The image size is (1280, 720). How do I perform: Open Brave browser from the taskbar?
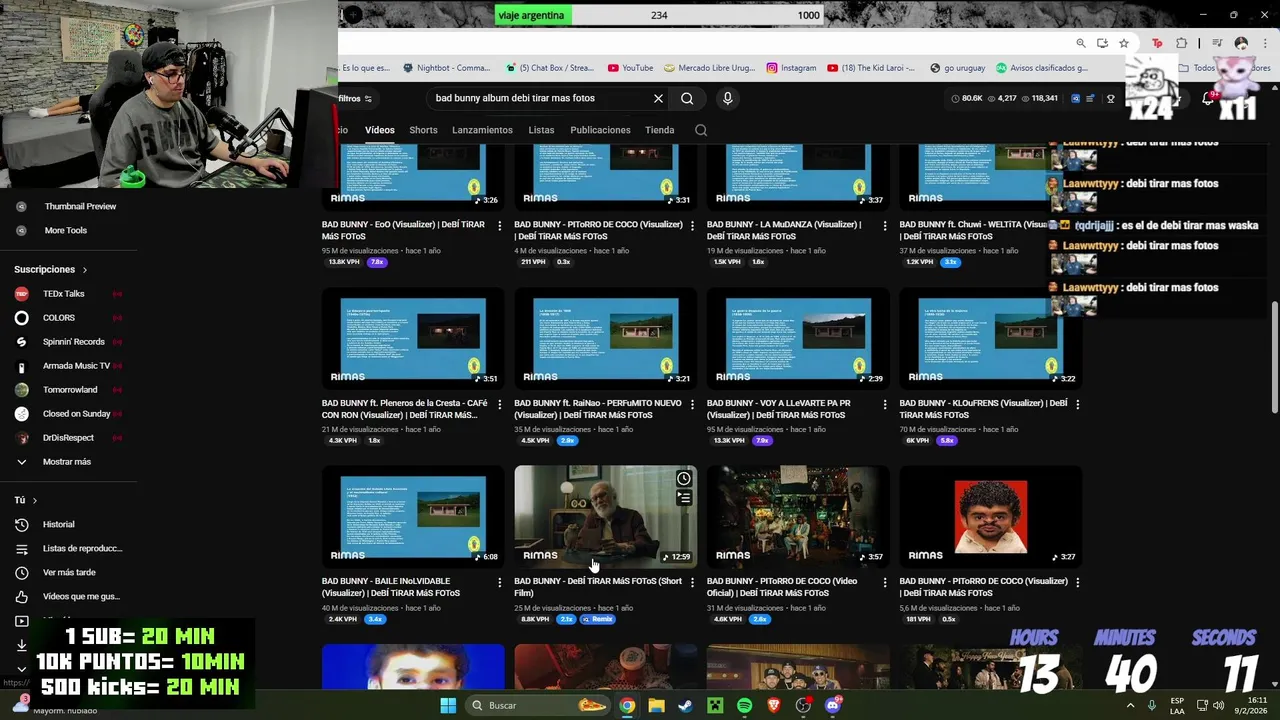[x=774, y=705]
